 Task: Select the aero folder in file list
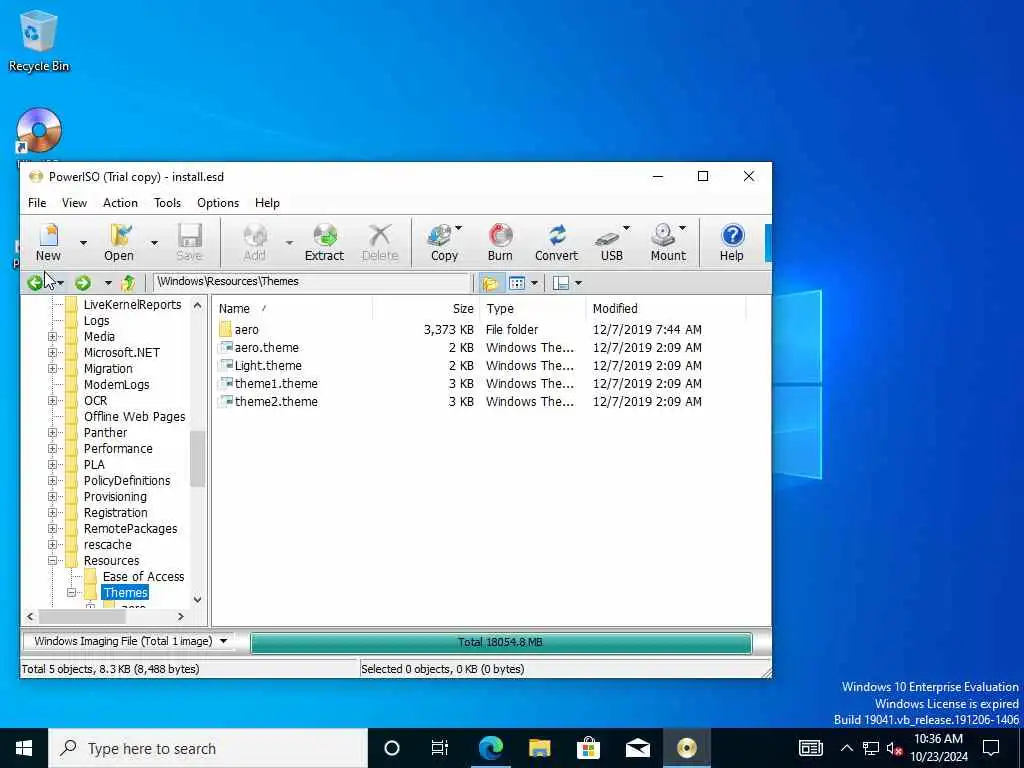click(x=247, y=330)
